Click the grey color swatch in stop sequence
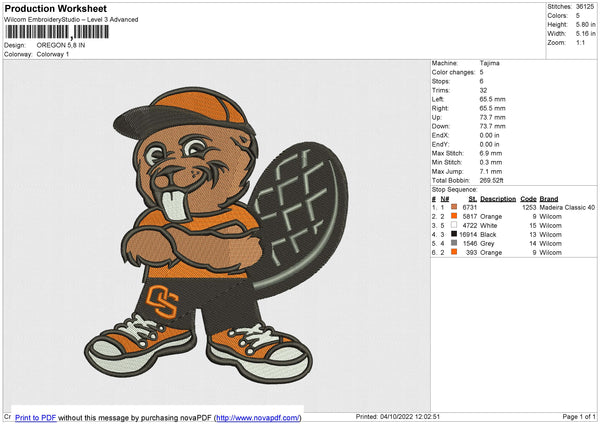The width and height of the screenshot is (600, 424). click(455, 243)
